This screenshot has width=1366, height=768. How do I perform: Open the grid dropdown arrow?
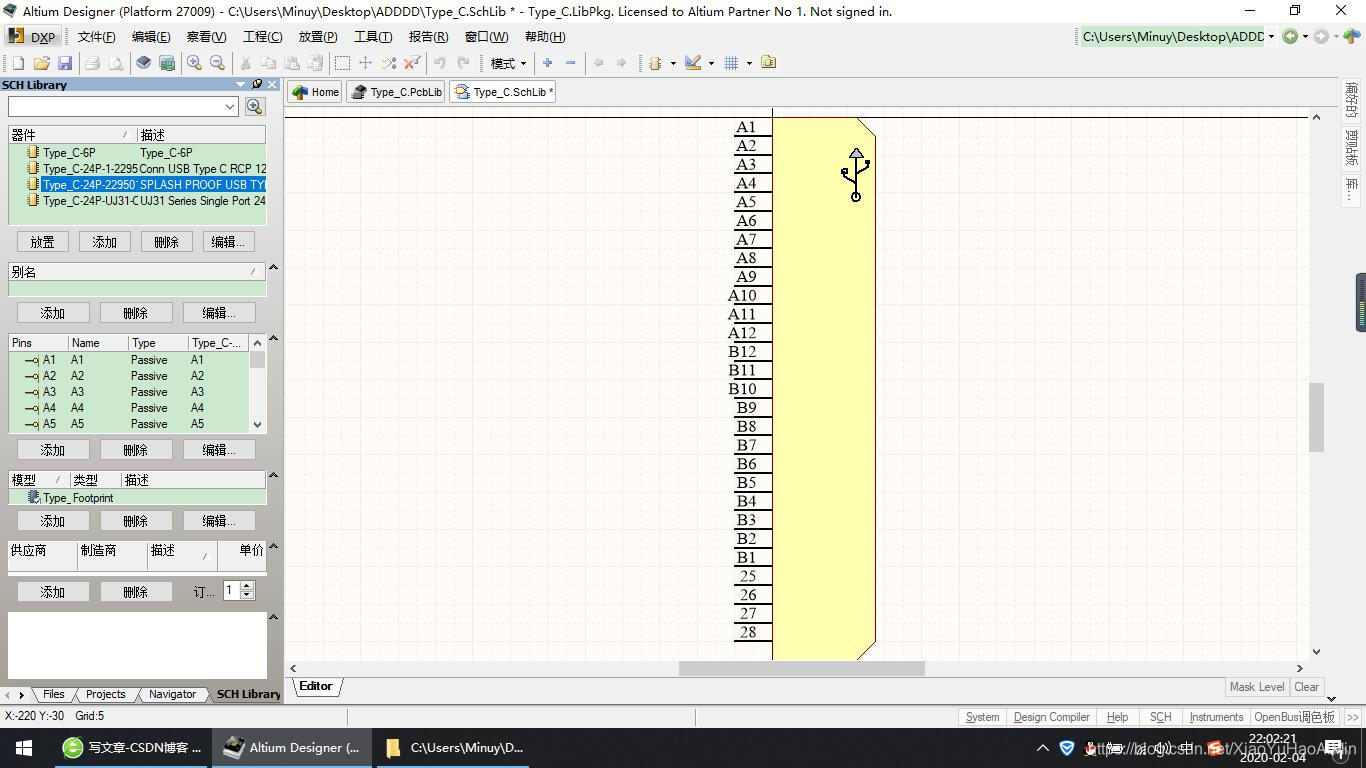(748, 63)
